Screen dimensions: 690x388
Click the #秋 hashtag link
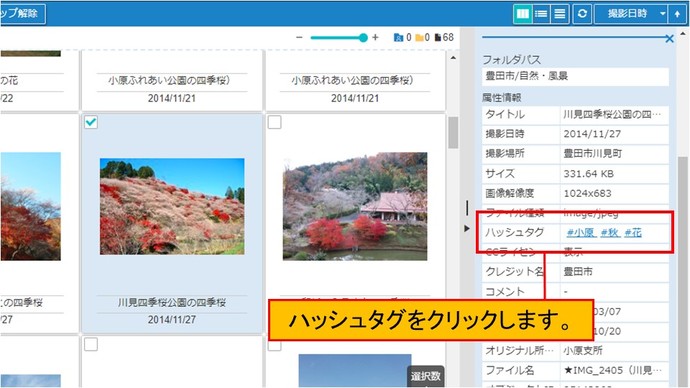(610, 232)
